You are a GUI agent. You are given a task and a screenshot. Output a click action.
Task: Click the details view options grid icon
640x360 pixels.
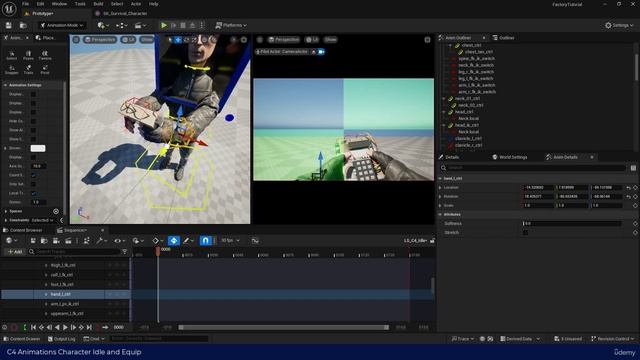pyautogui.click(x=633, y=168)
